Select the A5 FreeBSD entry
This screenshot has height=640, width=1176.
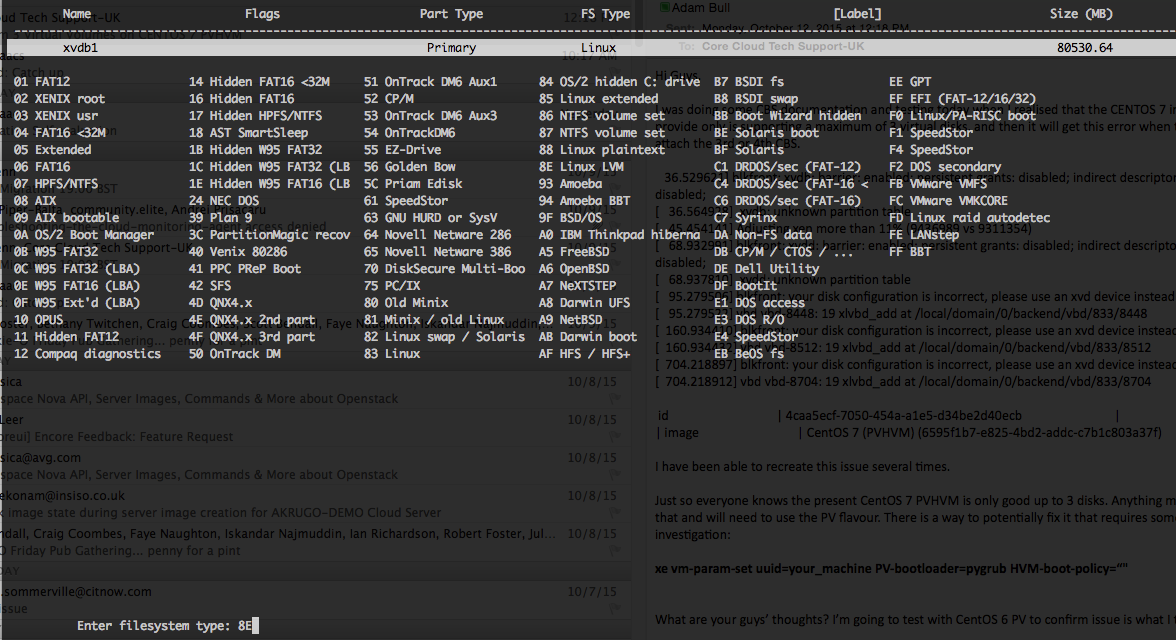574,252
